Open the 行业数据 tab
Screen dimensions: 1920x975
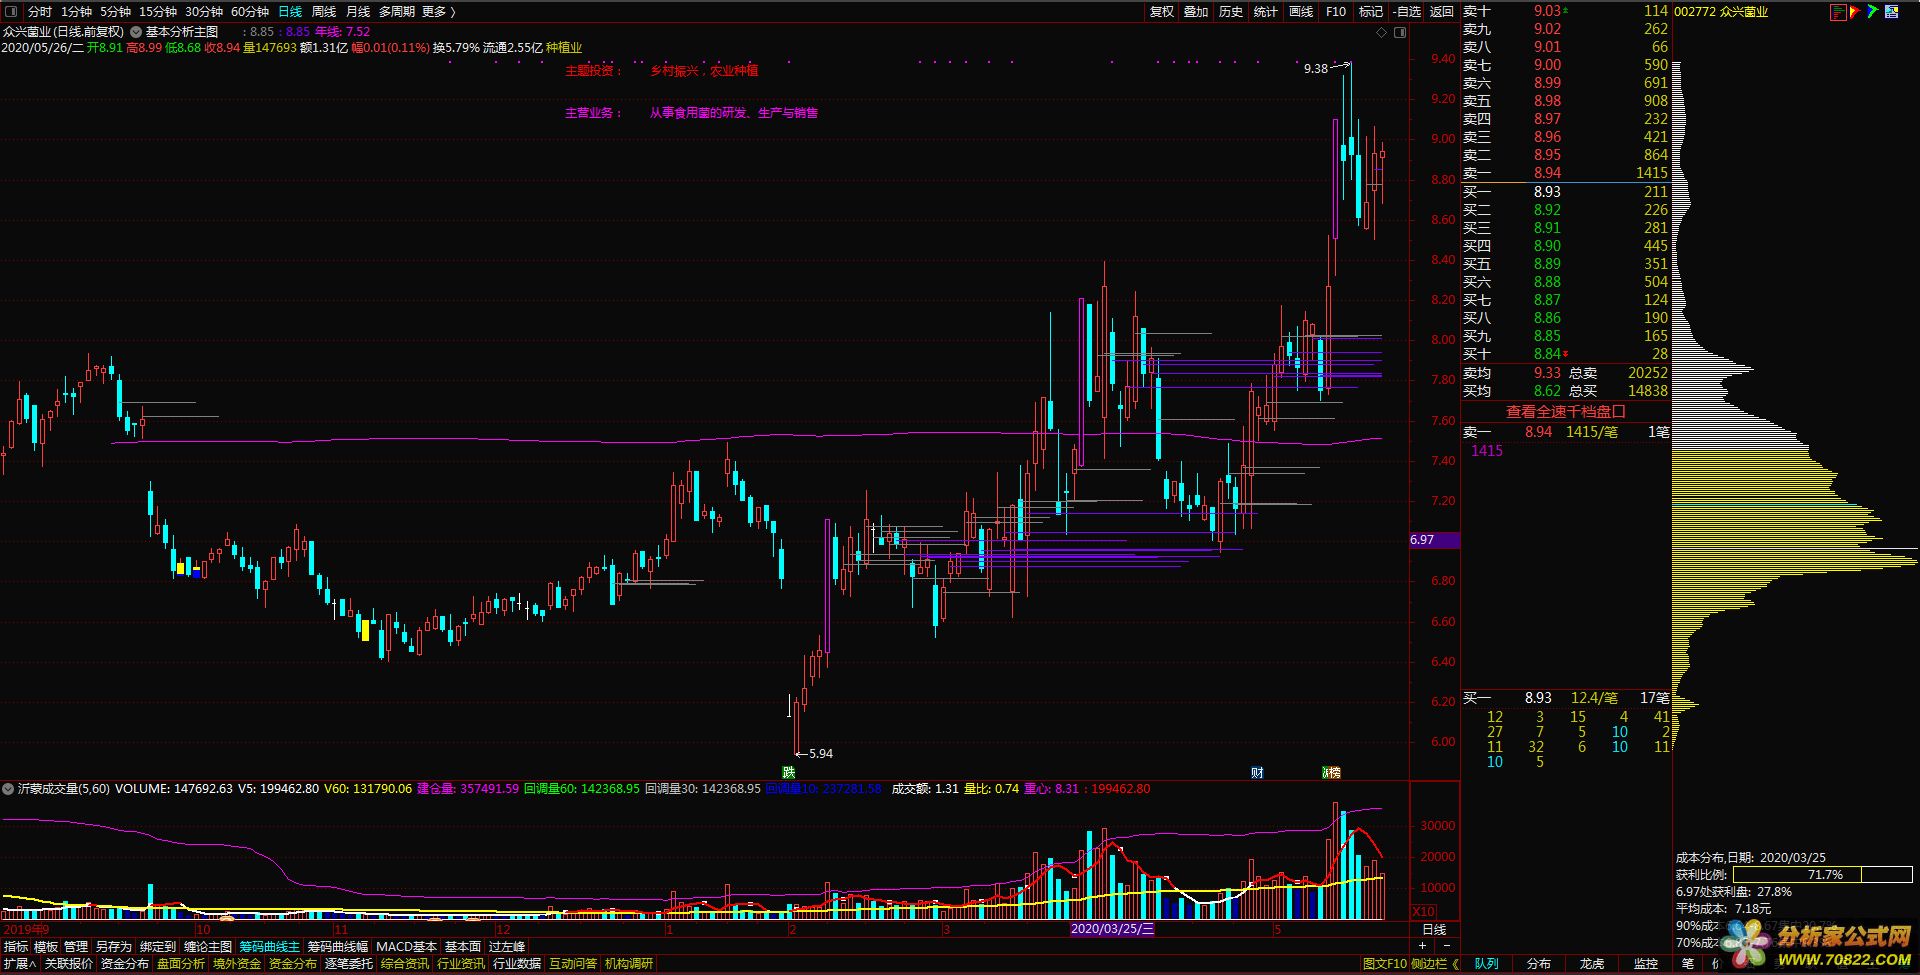[517, 964]
